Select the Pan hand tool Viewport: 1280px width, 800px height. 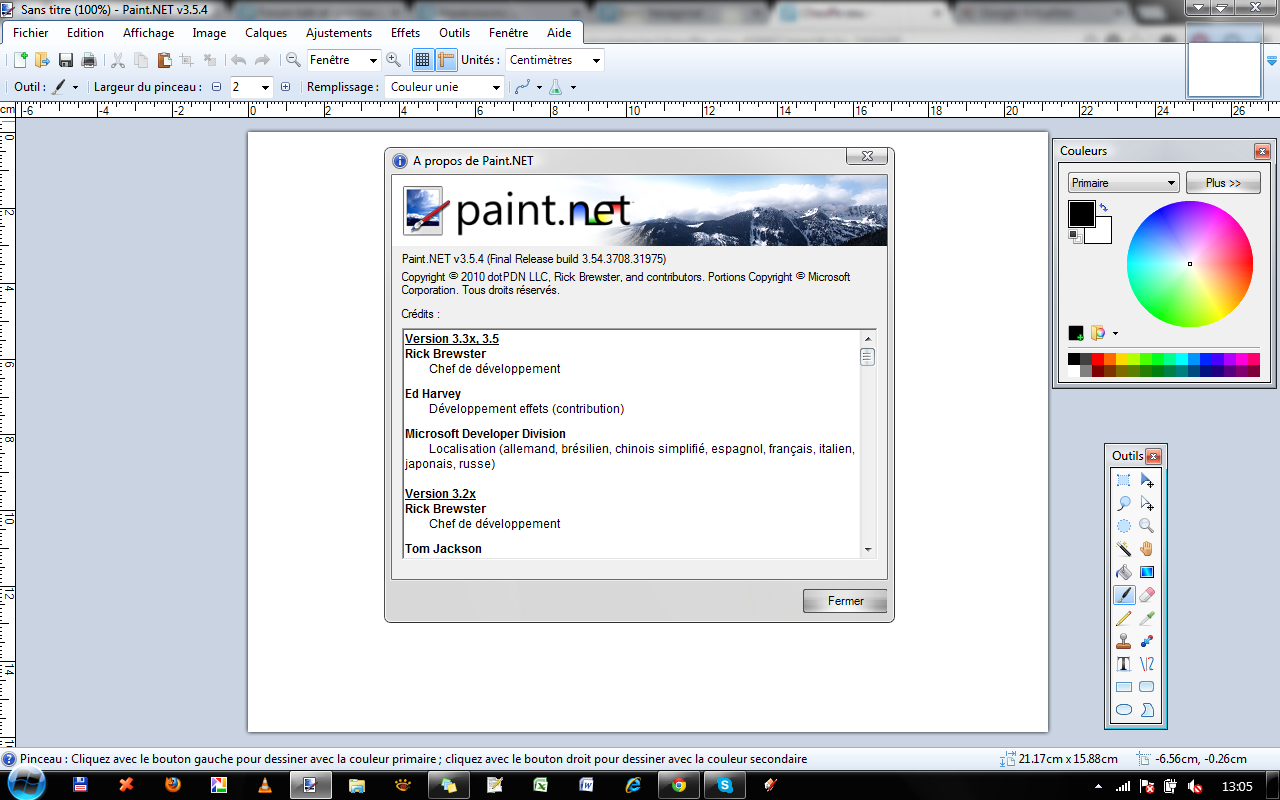tap(1147, 549)
